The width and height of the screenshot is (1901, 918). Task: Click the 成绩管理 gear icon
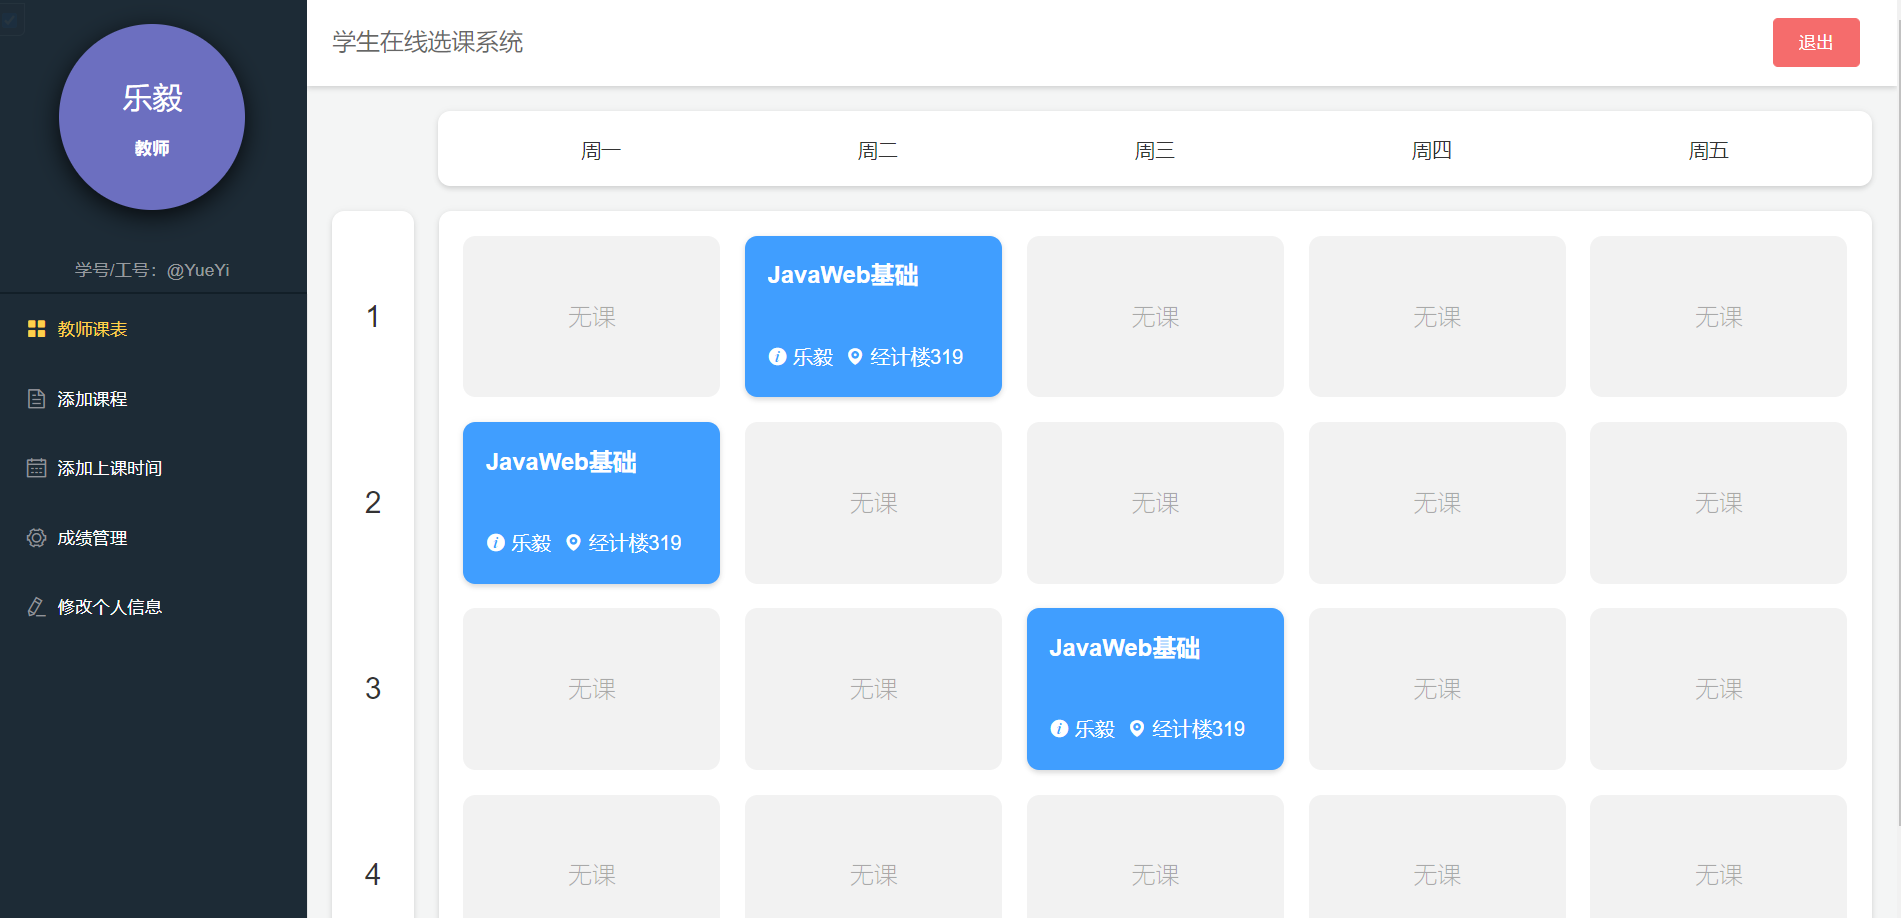pyautogui.click(x=37, y=538)
